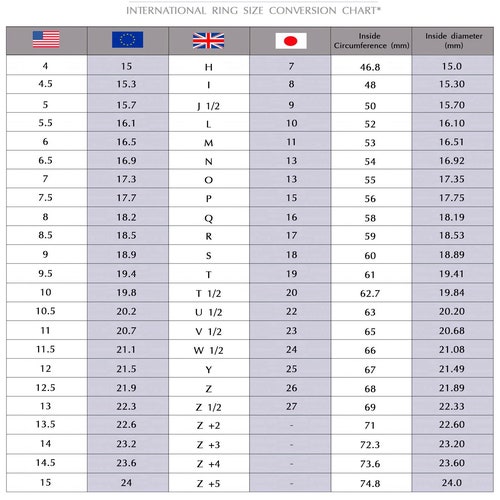
Task: Click the European Union flag icon
Action: click(x=128, y=40)
